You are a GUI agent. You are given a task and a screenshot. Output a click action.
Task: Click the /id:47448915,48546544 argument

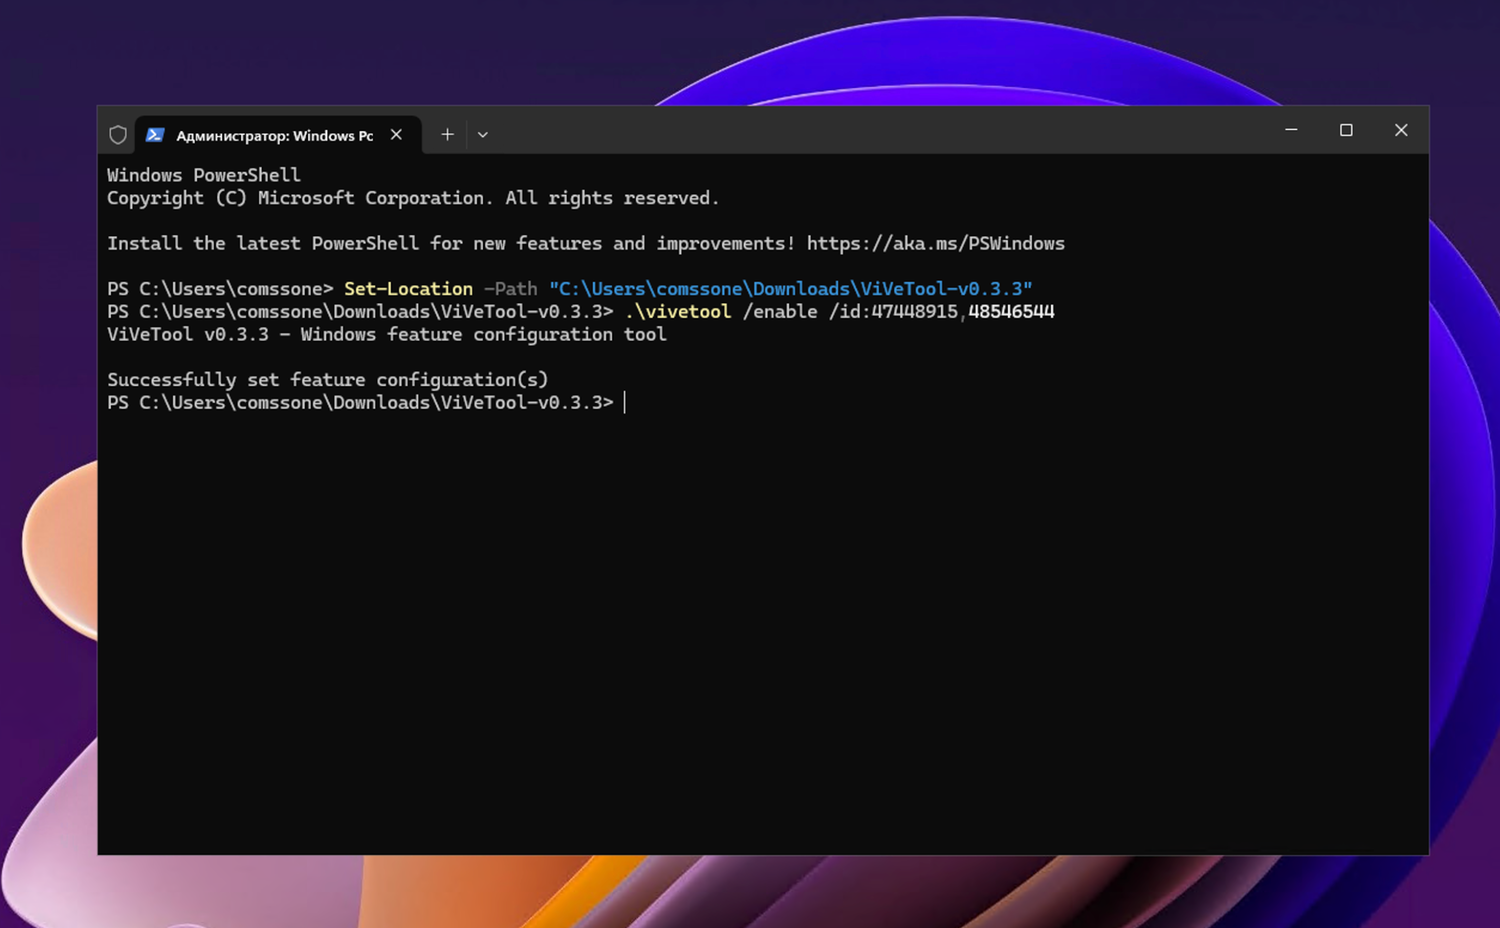click(941, 312)
